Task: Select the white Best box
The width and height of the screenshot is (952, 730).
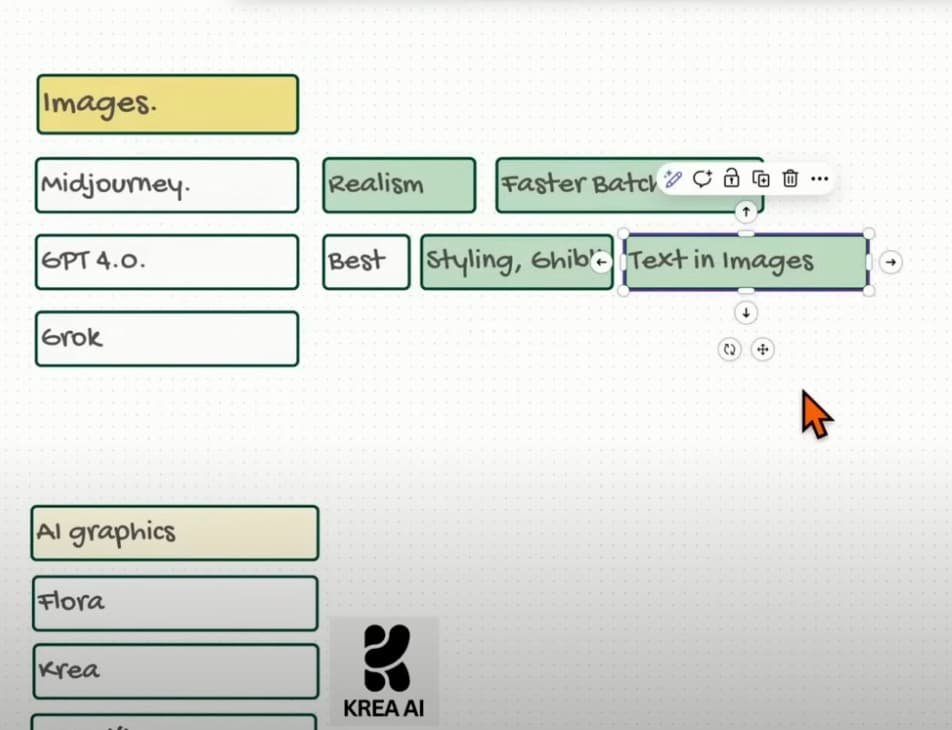Action: coord(366,262)
